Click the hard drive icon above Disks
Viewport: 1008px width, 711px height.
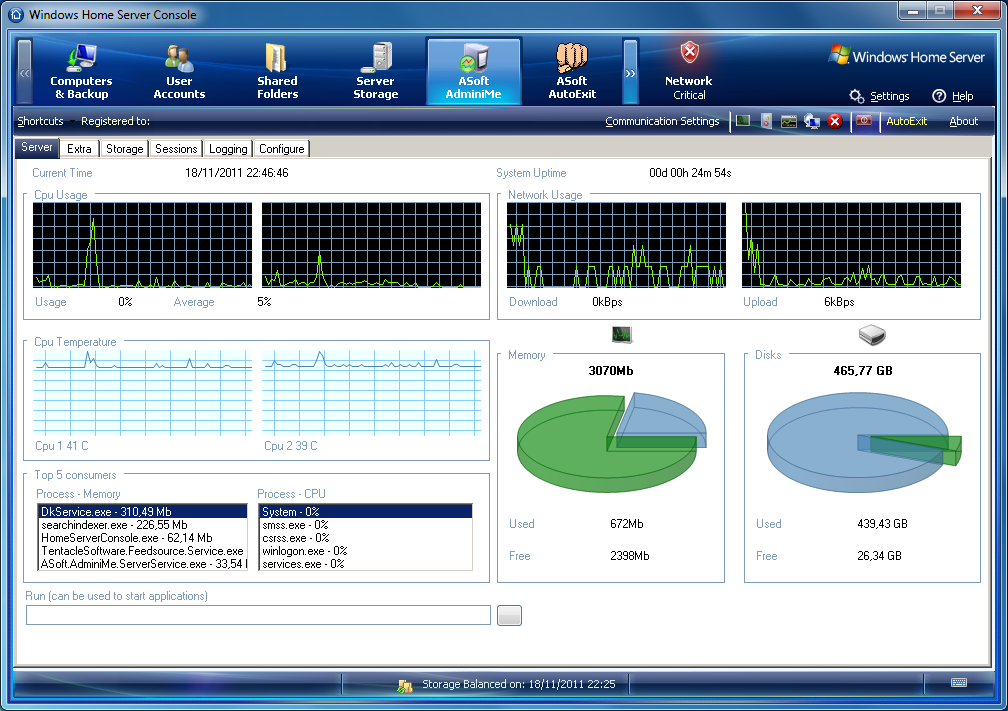tap(872, 334)
